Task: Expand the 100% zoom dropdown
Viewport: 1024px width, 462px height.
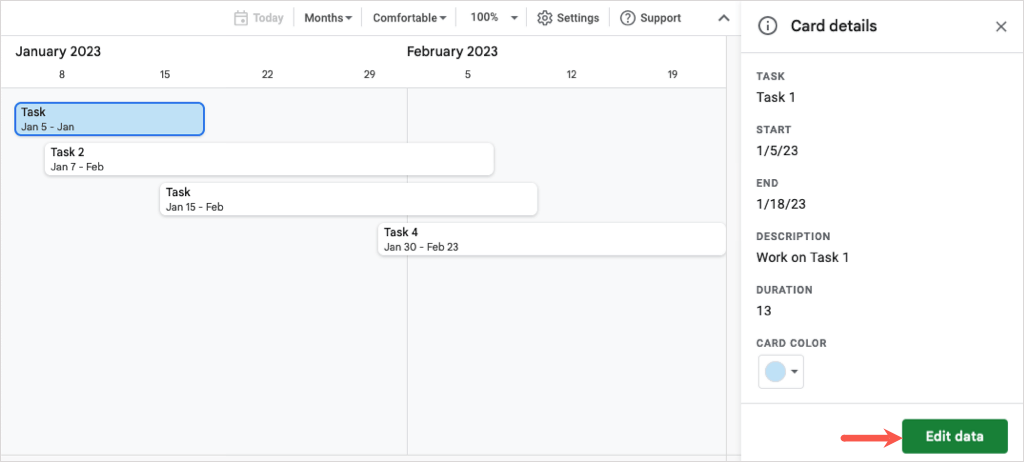Action: [513, 18]
